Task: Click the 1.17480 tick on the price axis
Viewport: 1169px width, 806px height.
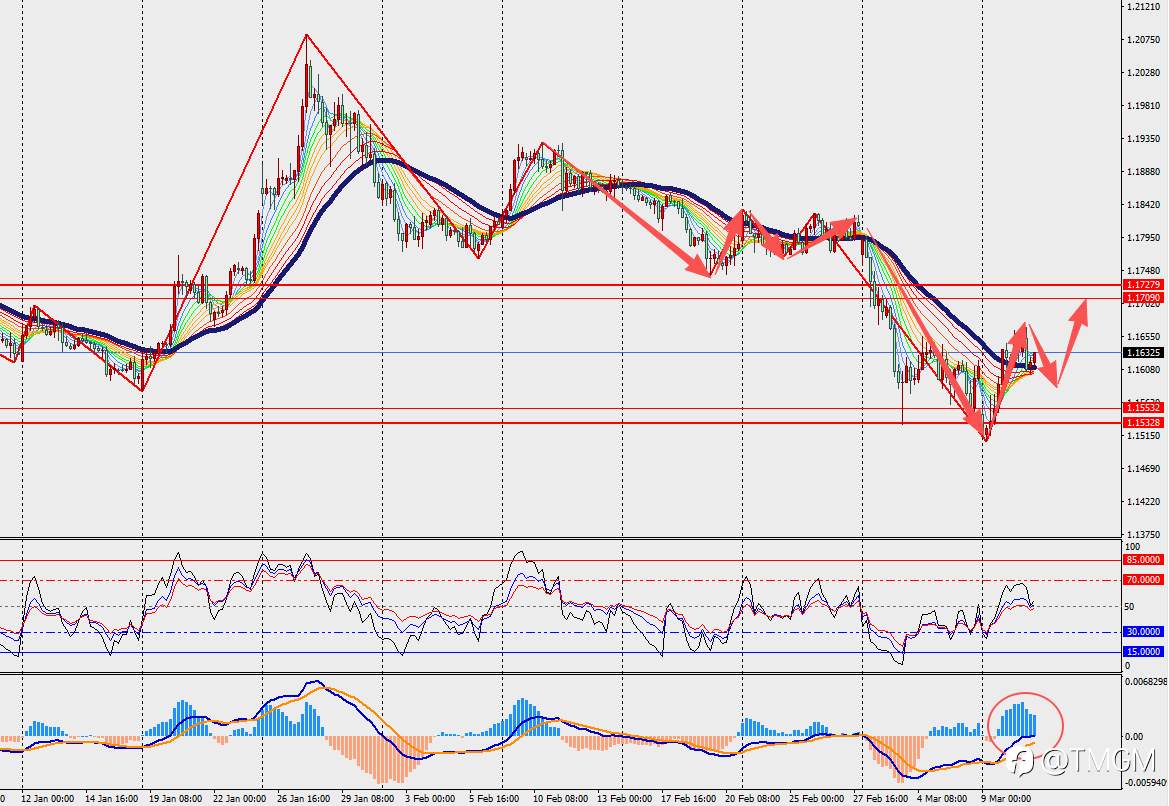Action: (x=1143, y=271)
